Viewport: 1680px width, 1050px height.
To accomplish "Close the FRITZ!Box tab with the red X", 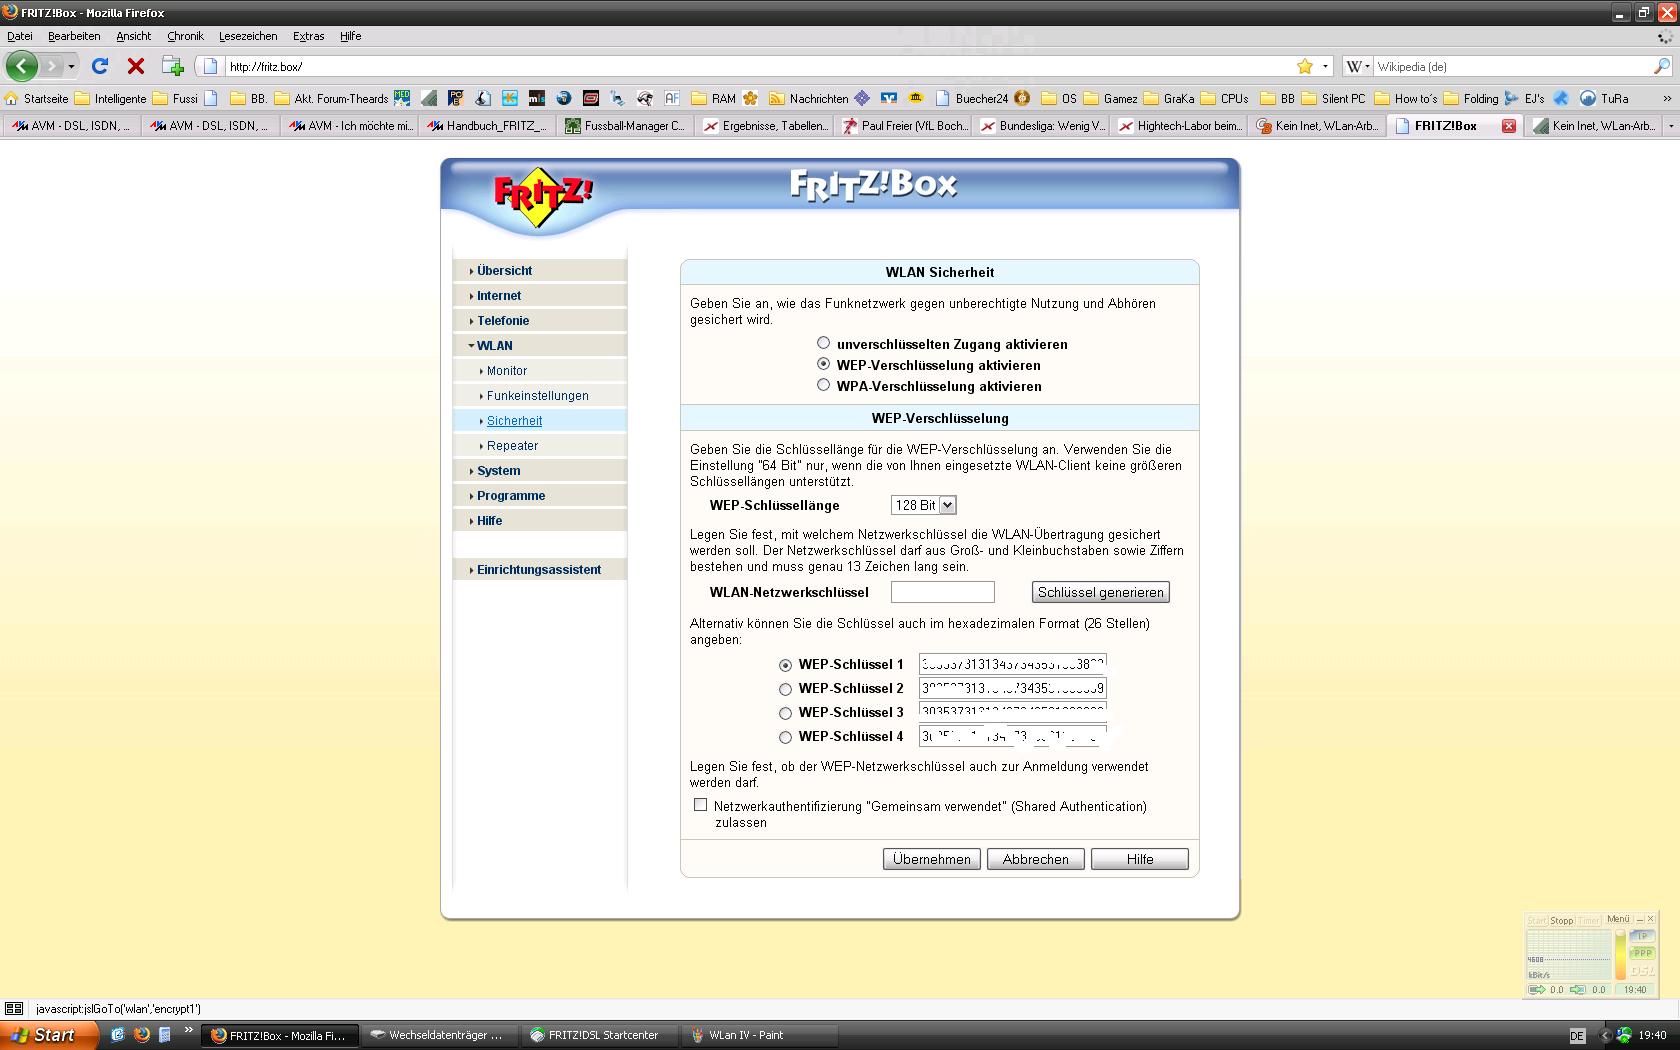I will [1509, 126].
